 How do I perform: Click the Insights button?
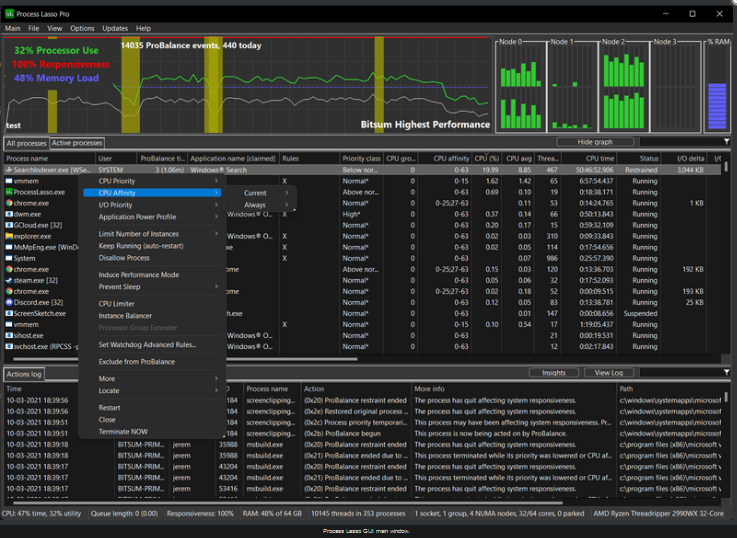(554, 373)
